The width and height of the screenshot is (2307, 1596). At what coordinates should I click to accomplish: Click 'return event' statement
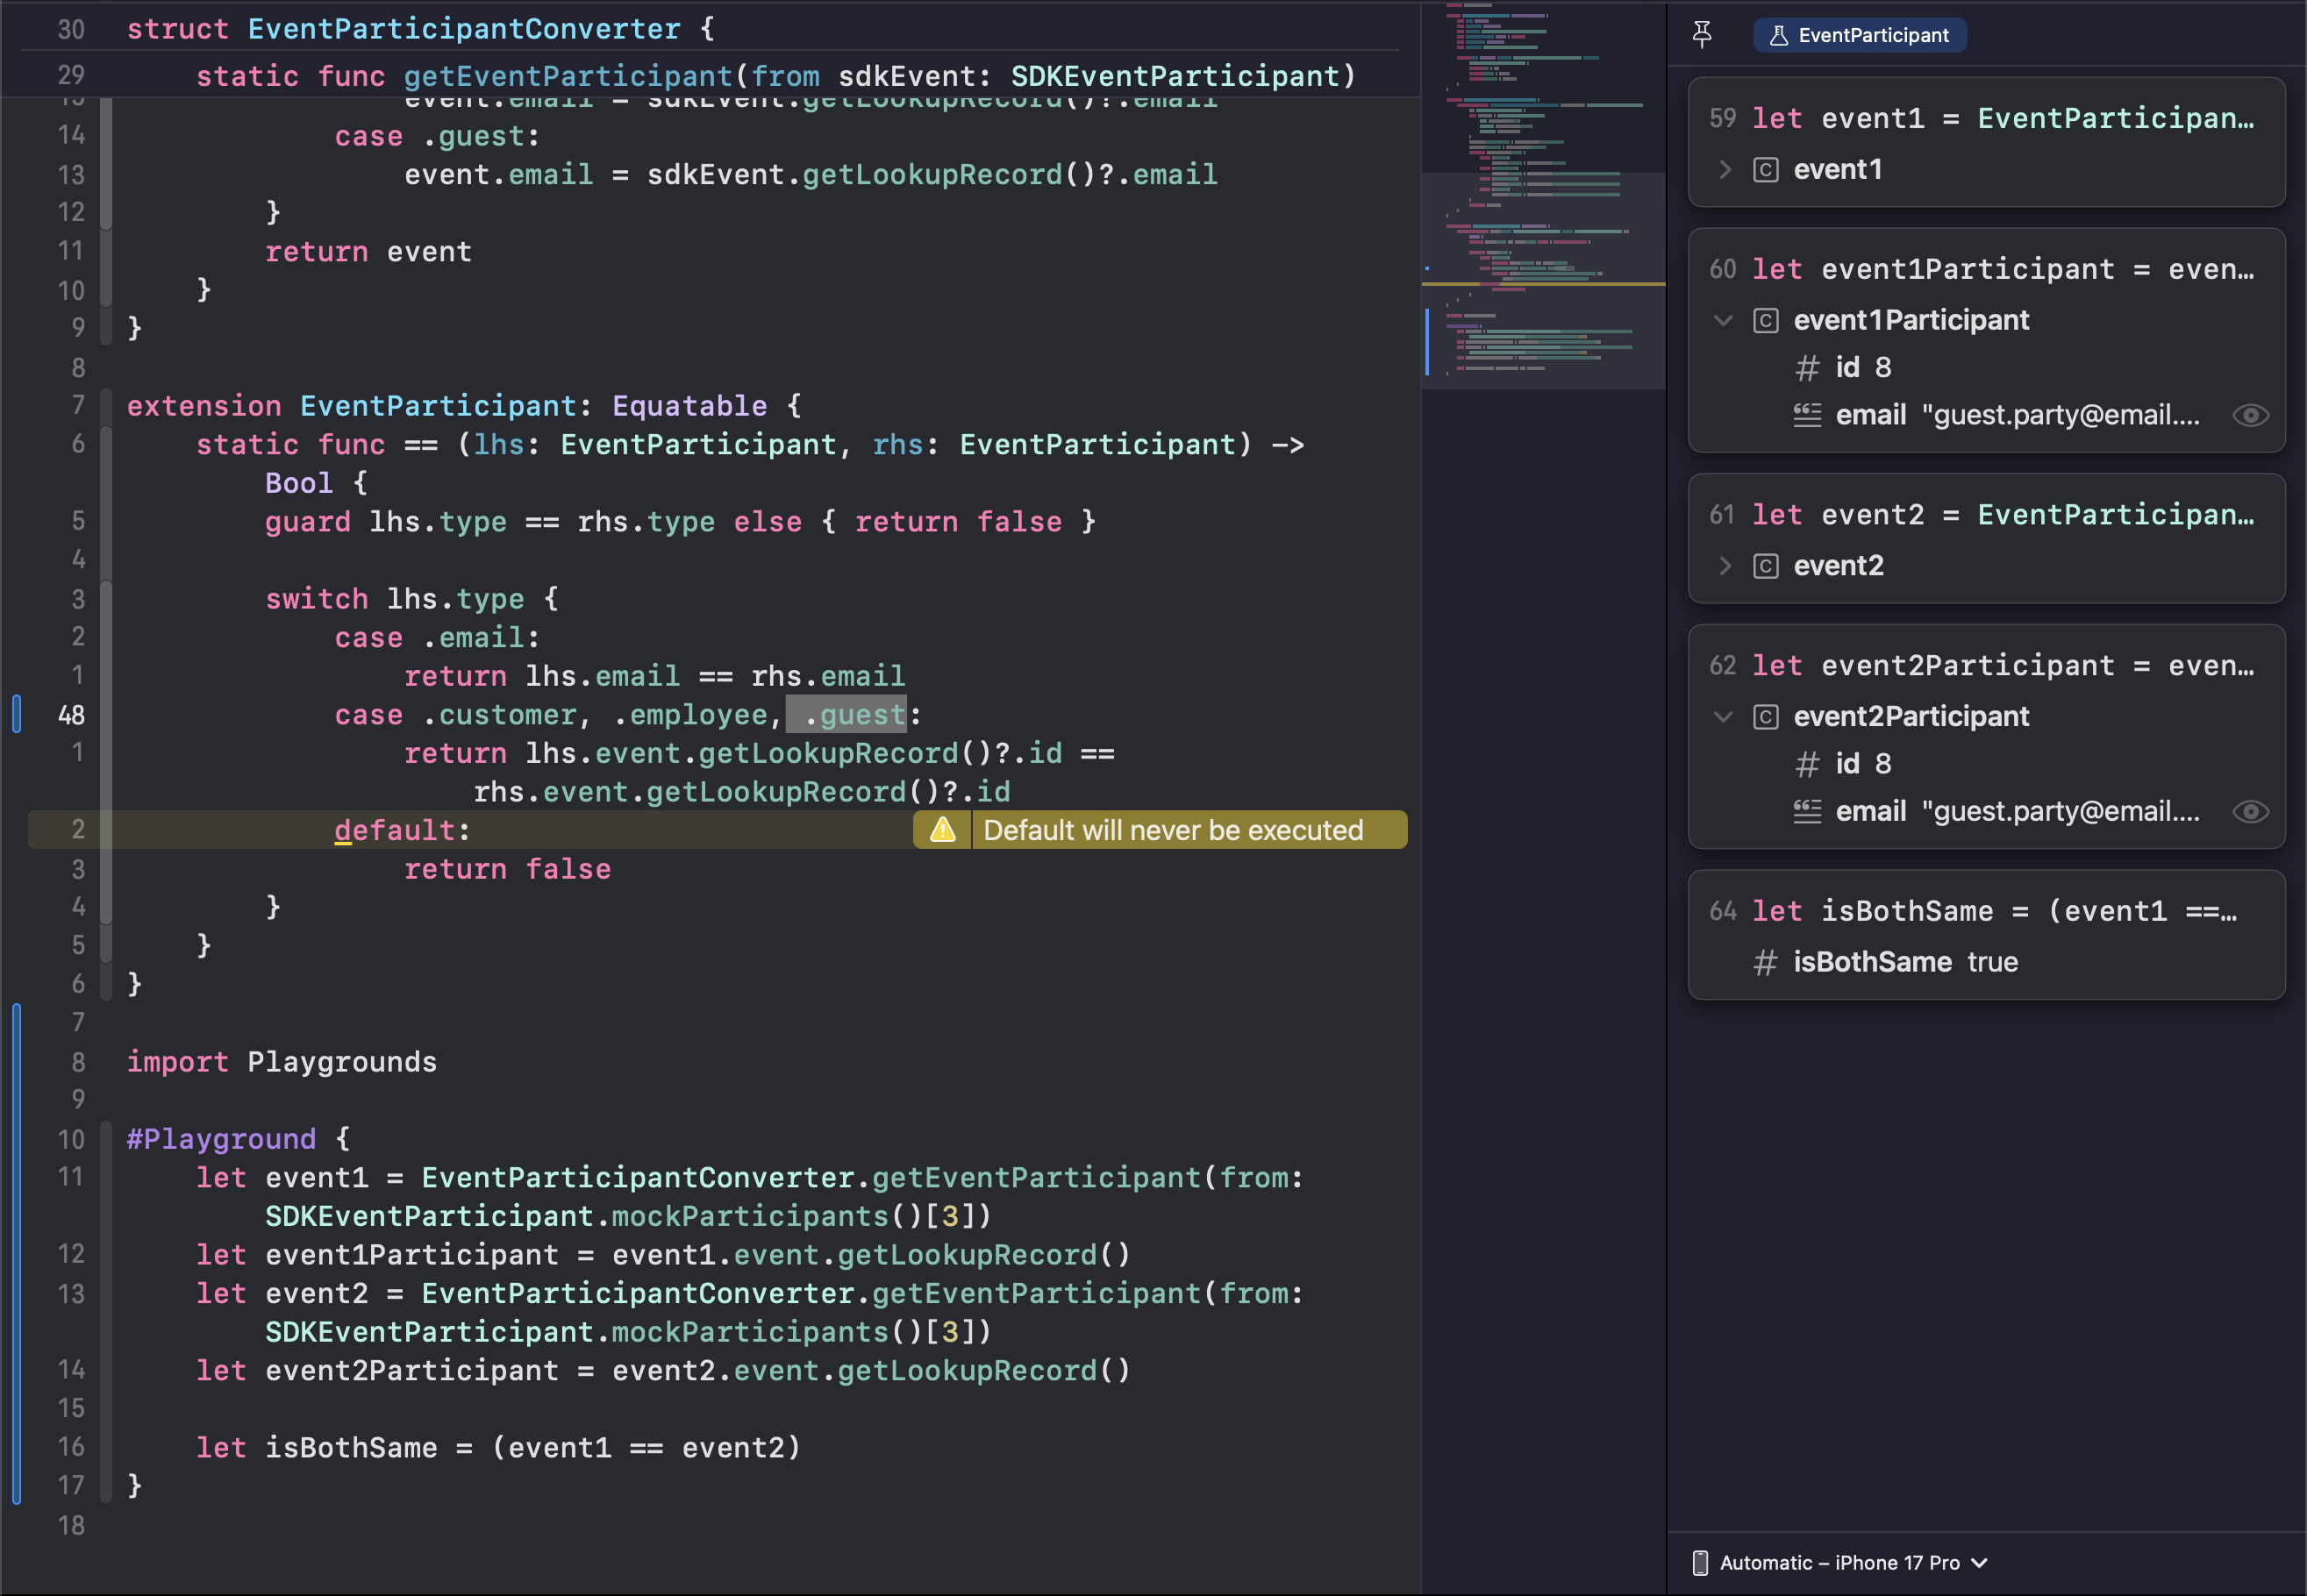(368, 252)
